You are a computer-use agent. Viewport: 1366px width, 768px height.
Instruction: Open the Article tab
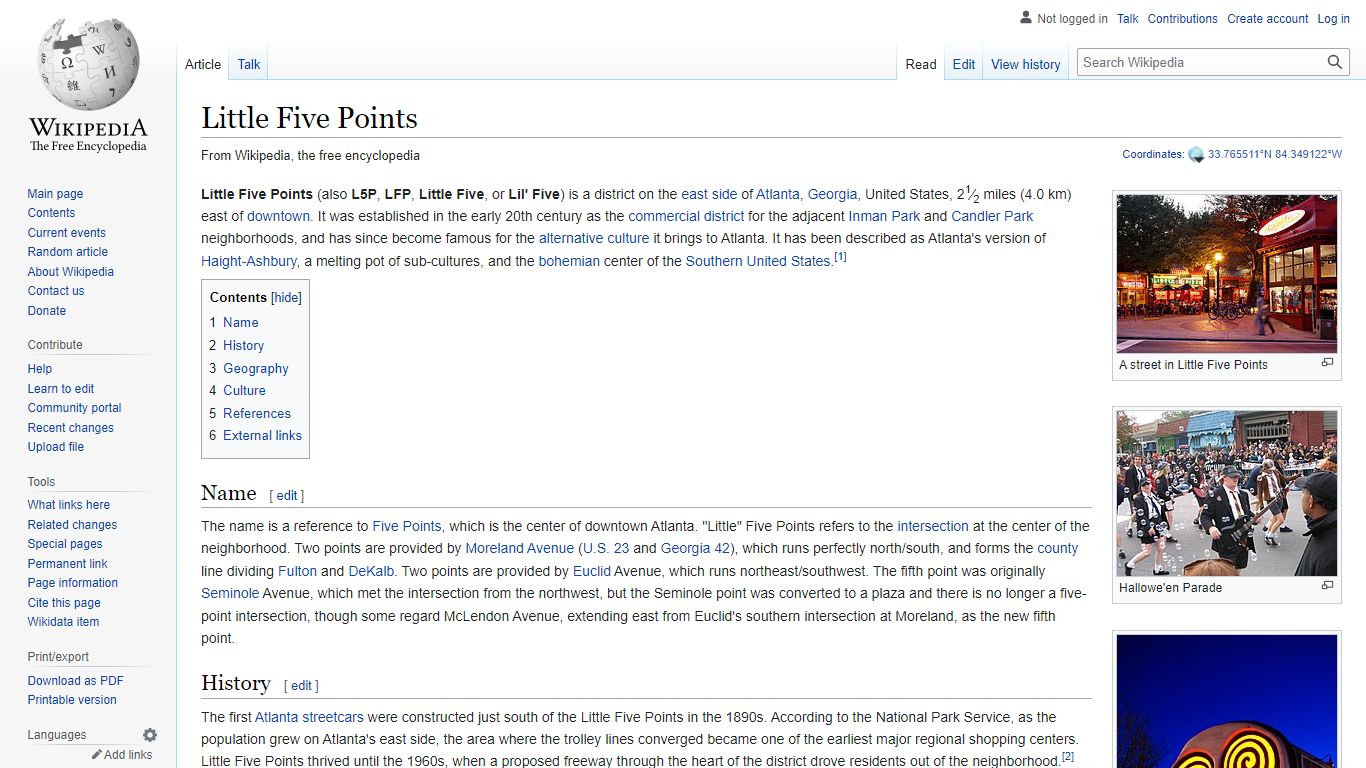pyautogui.click(x=203, y=64)
